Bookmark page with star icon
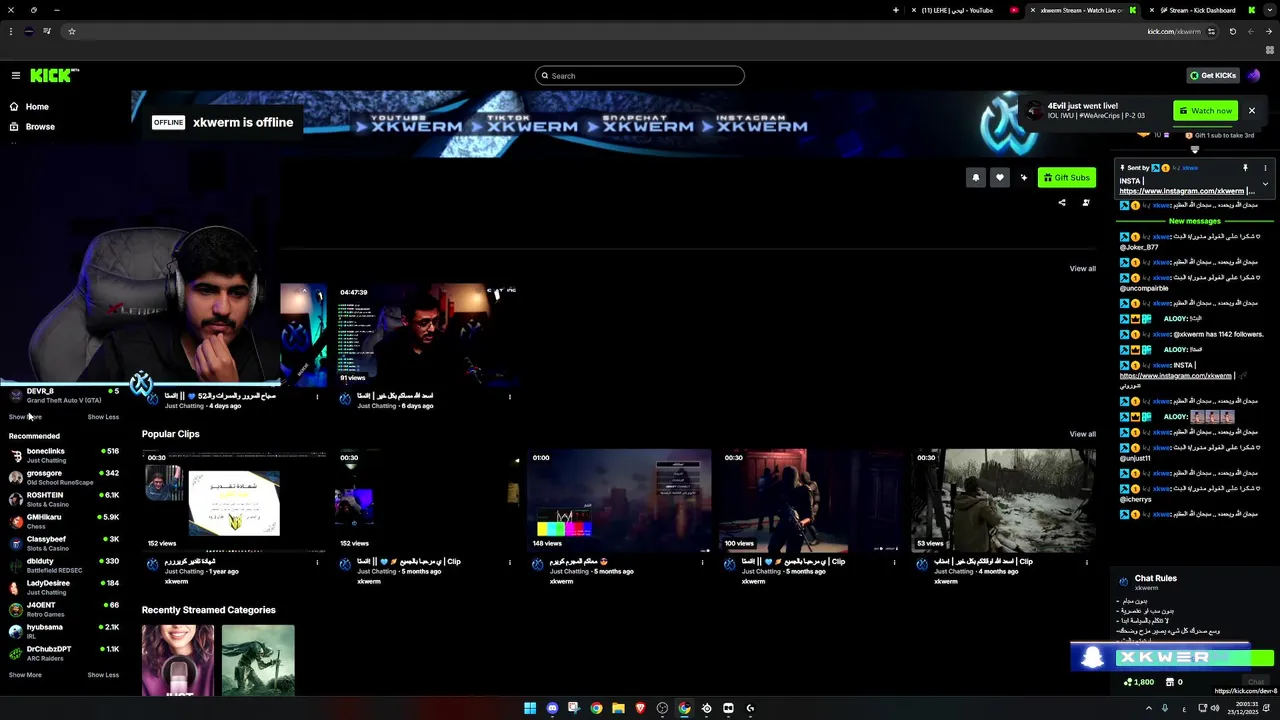Viewport: 1280px width, 720px height. click(71, 31)
